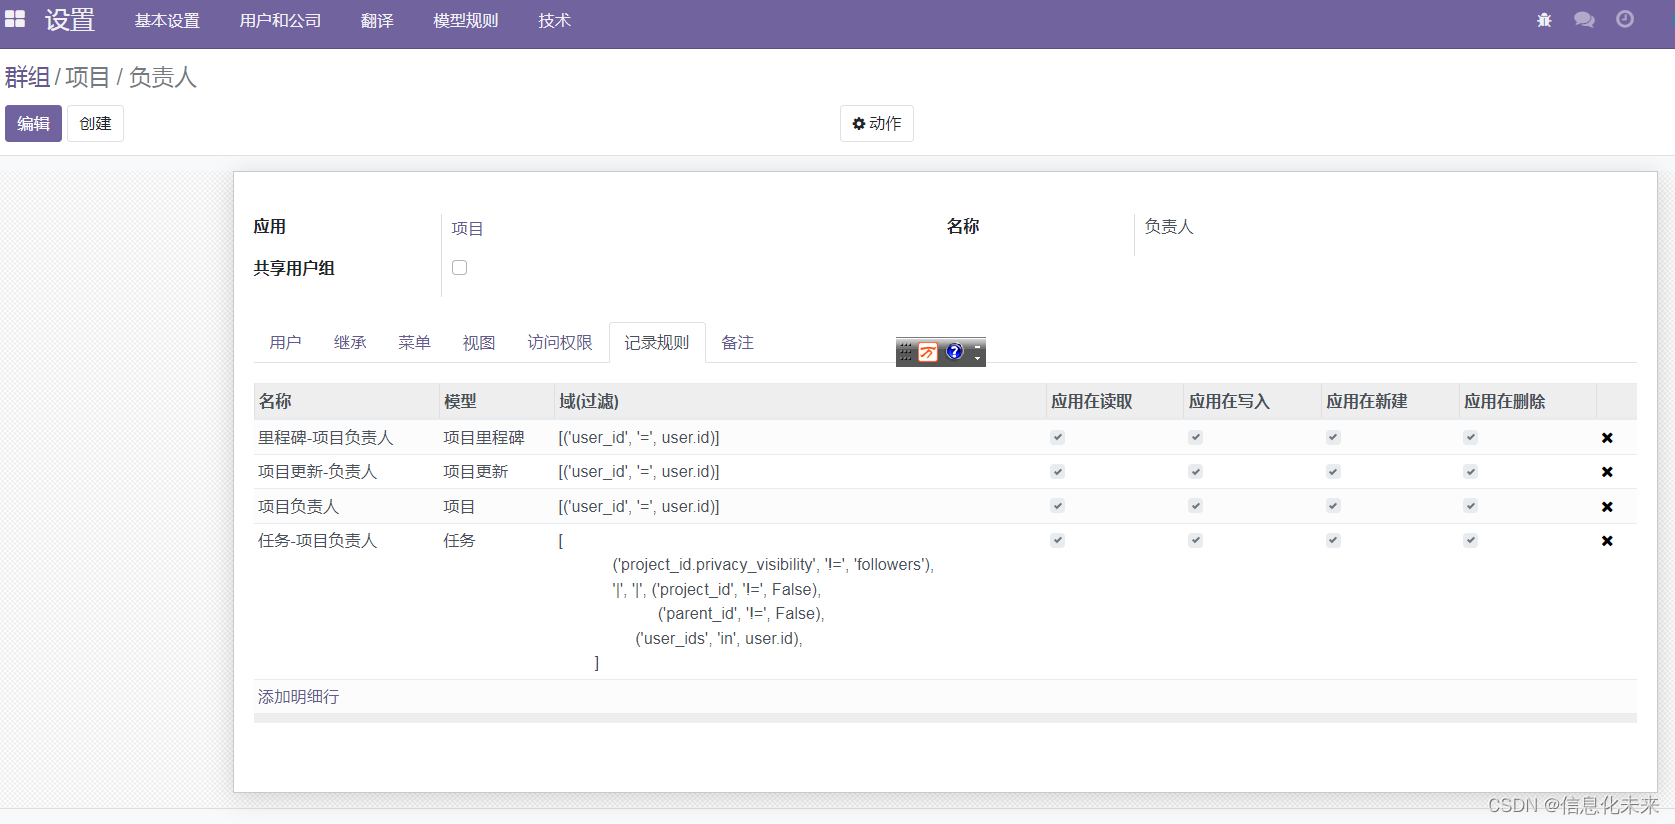Toggle 应用在删除 for 任务-项目负责人
Viewport: 1675px width, 824px height.
pos(1471,540)
